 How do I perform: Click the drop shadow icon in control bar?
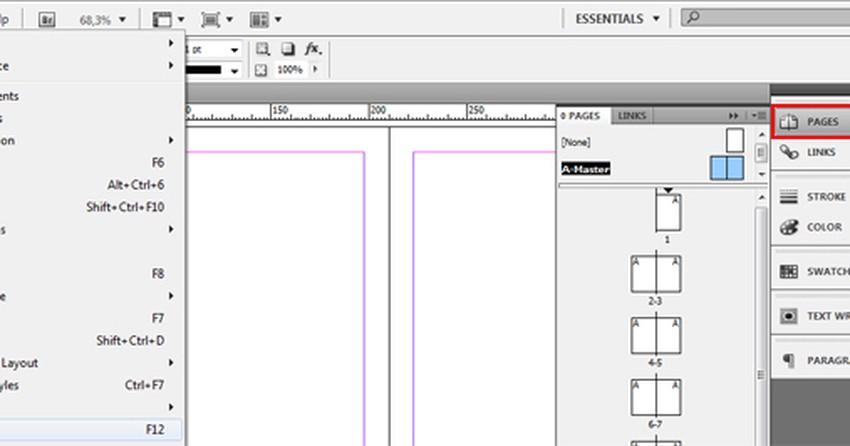pyautogui.click(x=286, y=49)
